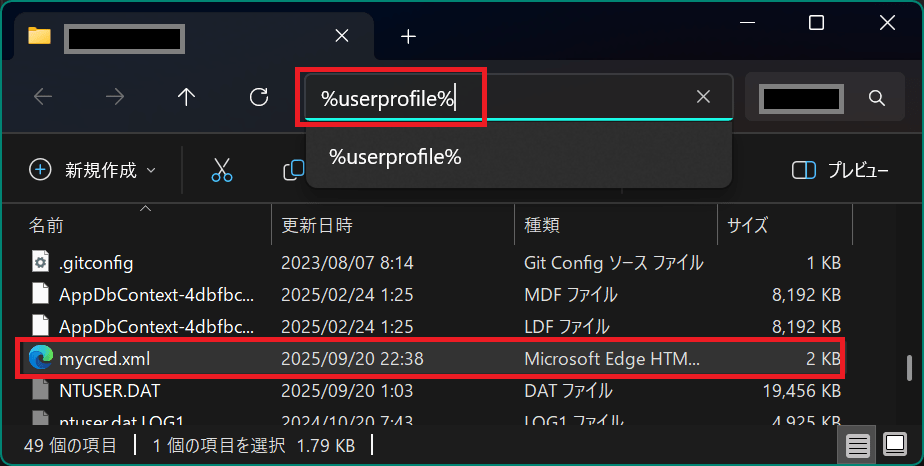This screenshot has height=466, width=924.
Task: Select the .gitconfig file
Action: coord(96,263)
